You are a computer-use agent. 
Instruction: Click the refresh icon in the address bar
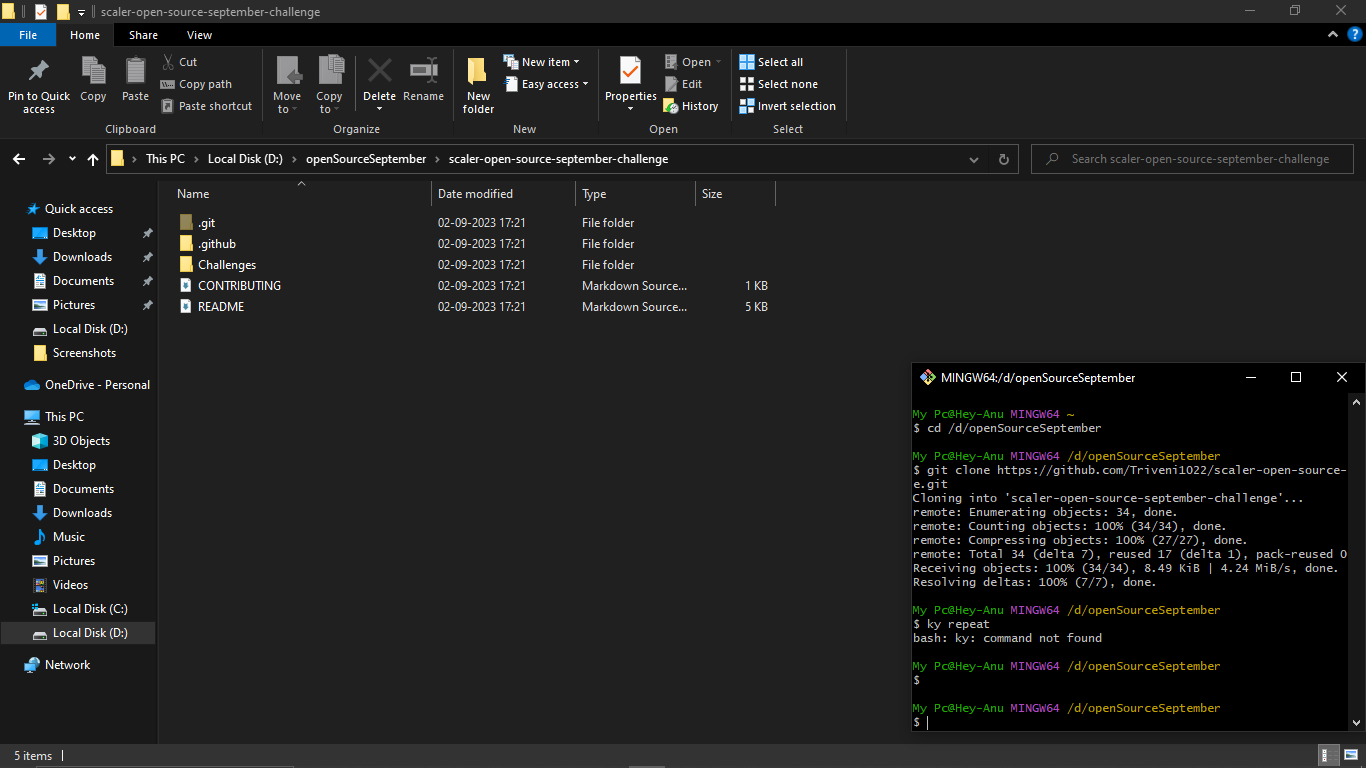[x=1003, y=158]
